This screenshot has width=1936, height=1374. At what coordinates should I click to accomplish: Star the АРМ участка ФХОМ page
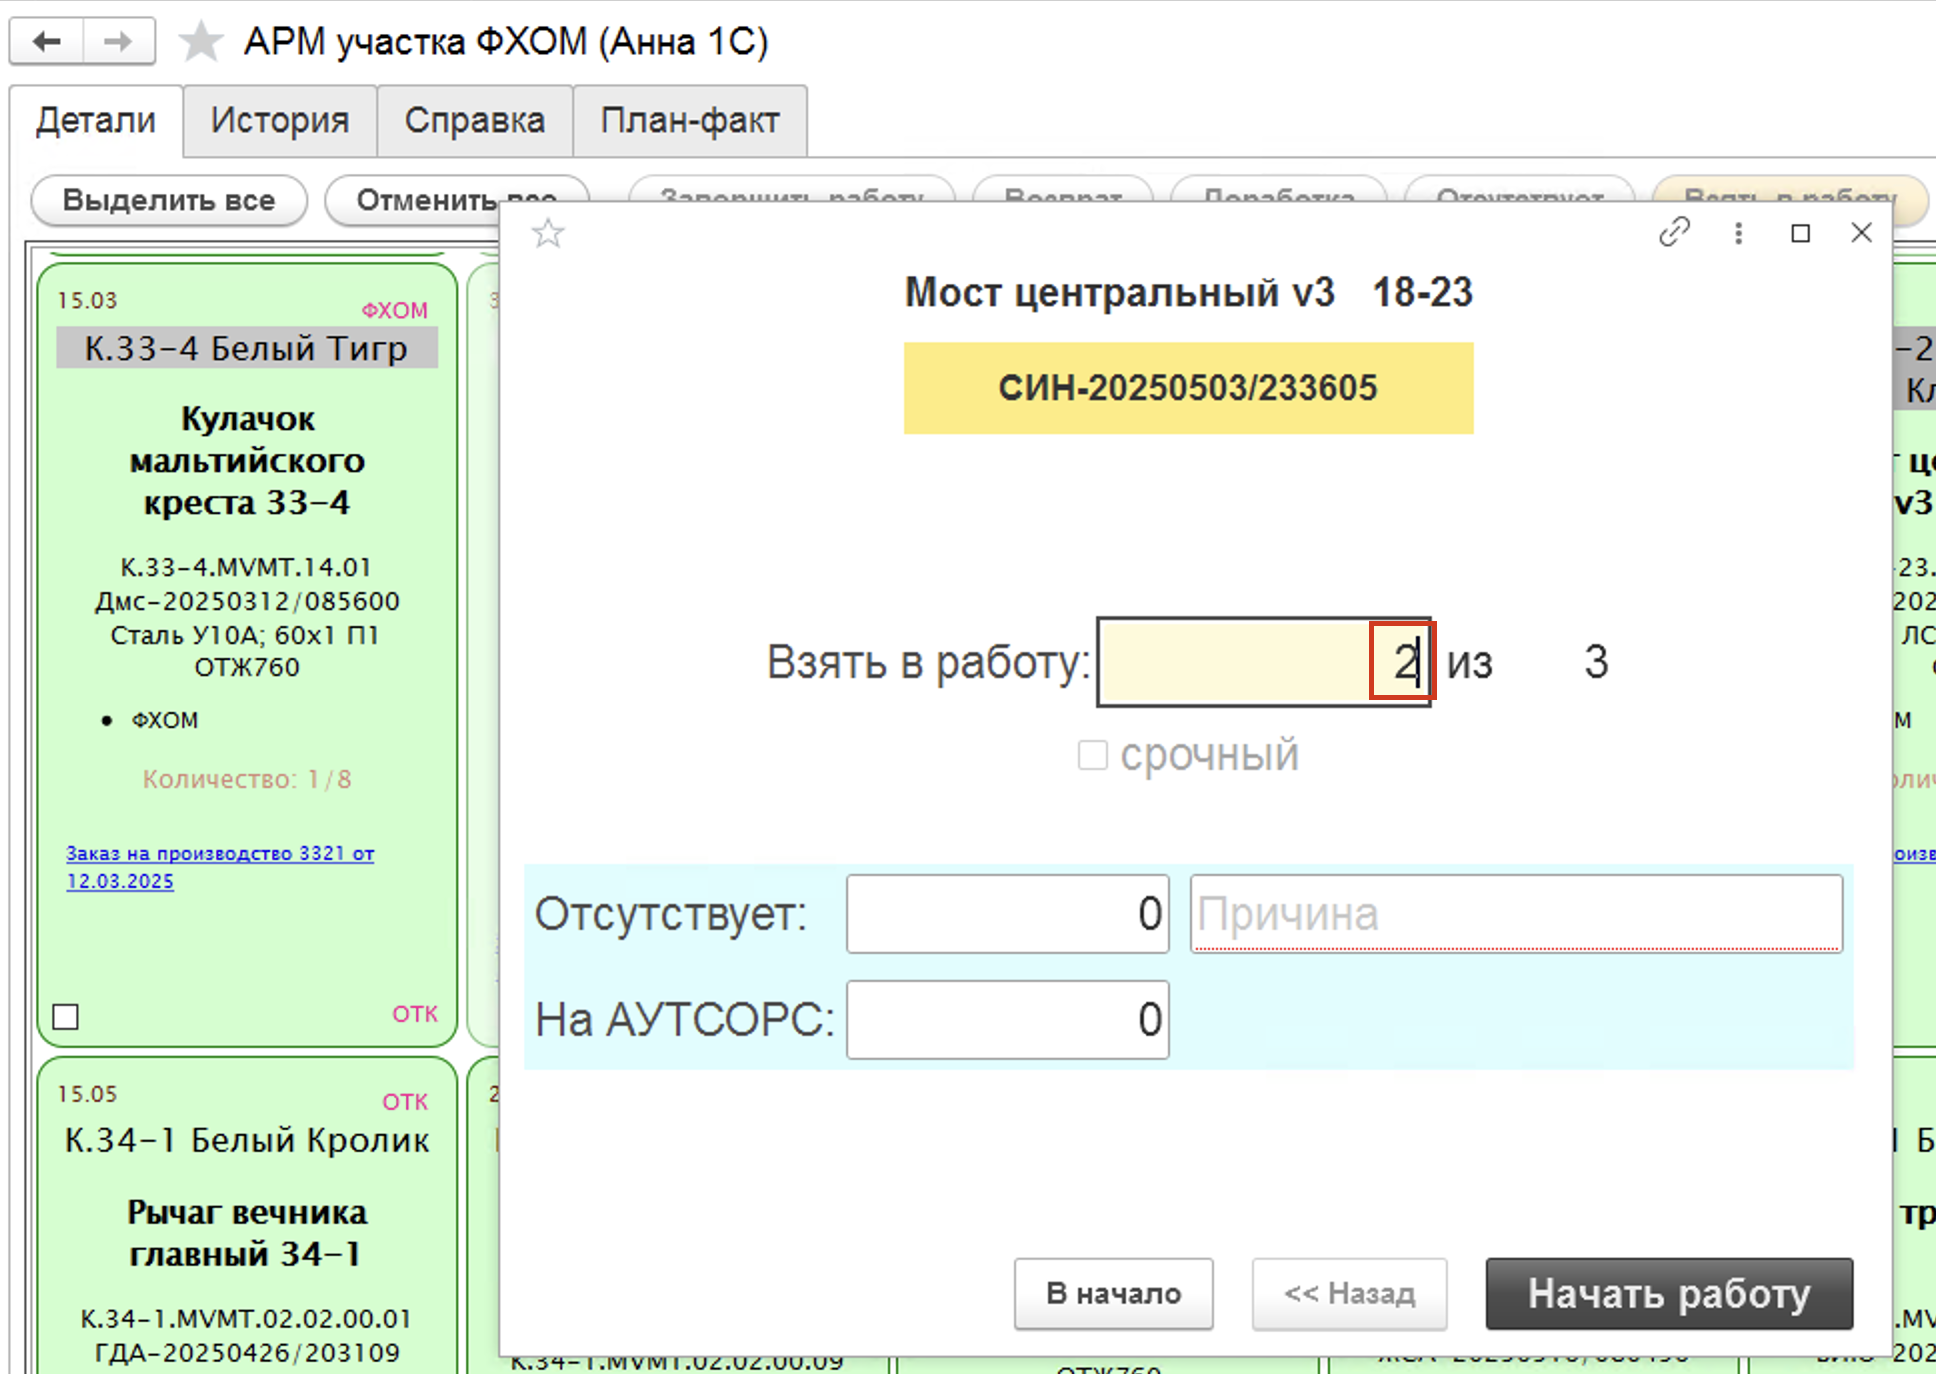click(x=201, y=42)
